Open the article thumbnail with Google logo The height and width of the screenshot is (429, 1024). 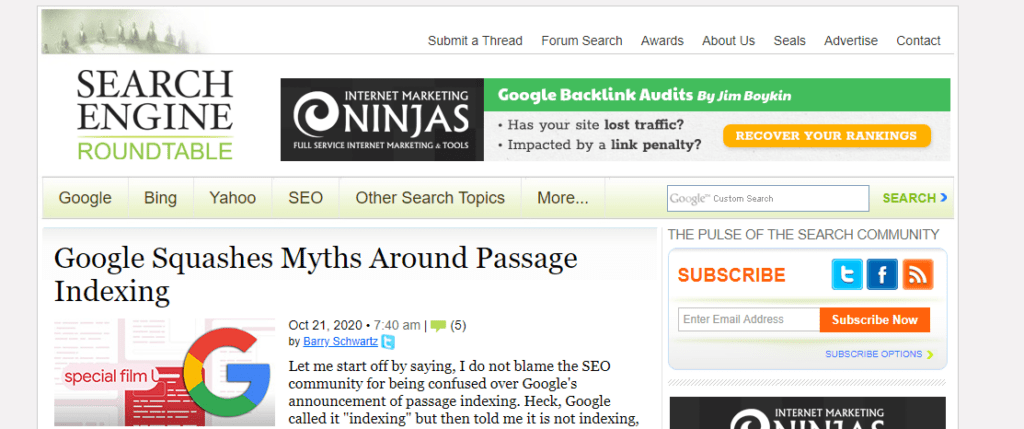tap(165, 372)
